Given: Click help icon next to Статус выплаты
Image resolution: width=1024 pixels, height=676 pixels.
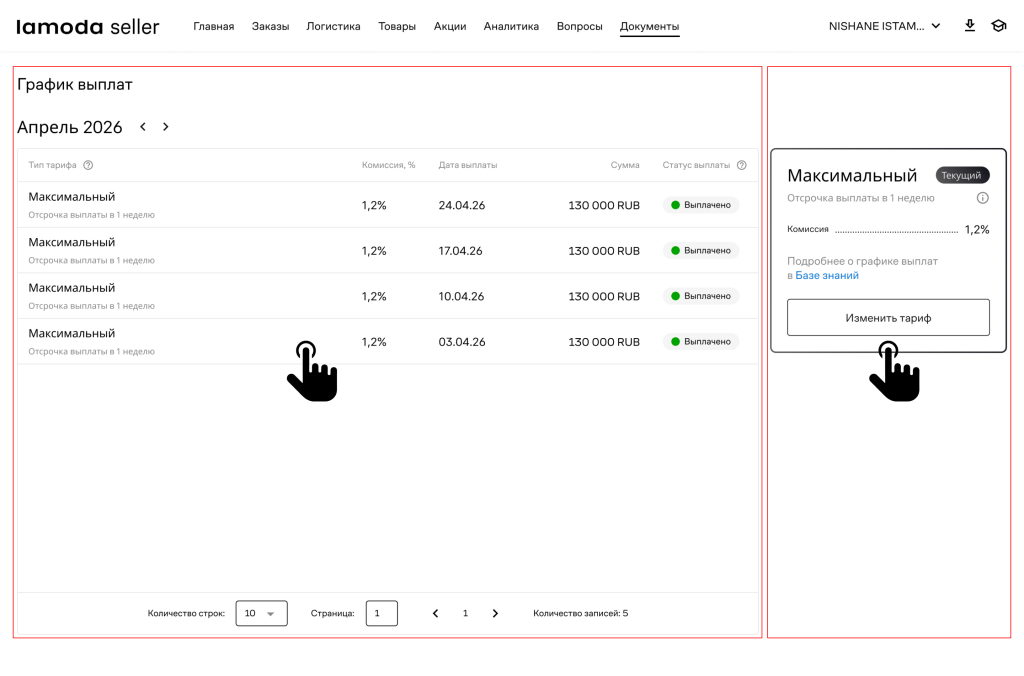Looking at the screenshot, I should tap(741, 165).
